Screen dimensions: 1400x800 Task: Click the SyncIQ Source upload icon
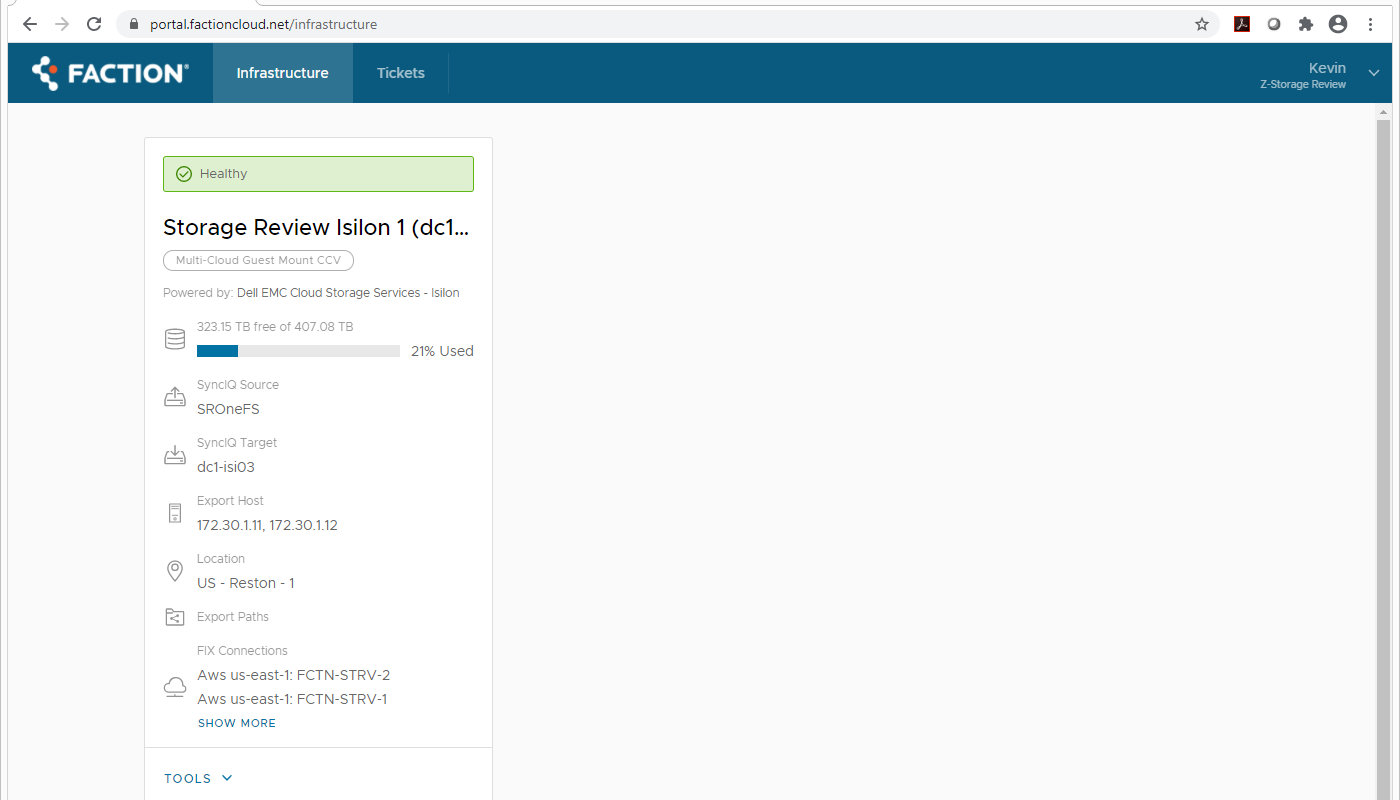tap(175, 397)
